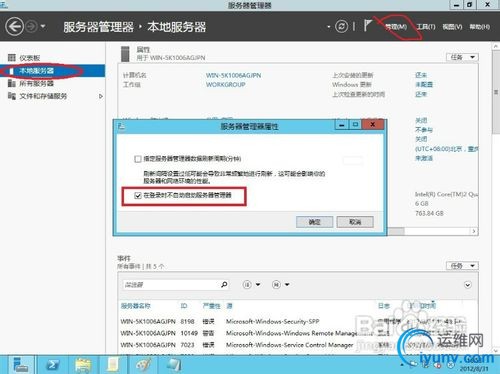The width and height of the screenshot is (500, 374).
Task: Click the events filter input field
Action: [x=170, y=285]
